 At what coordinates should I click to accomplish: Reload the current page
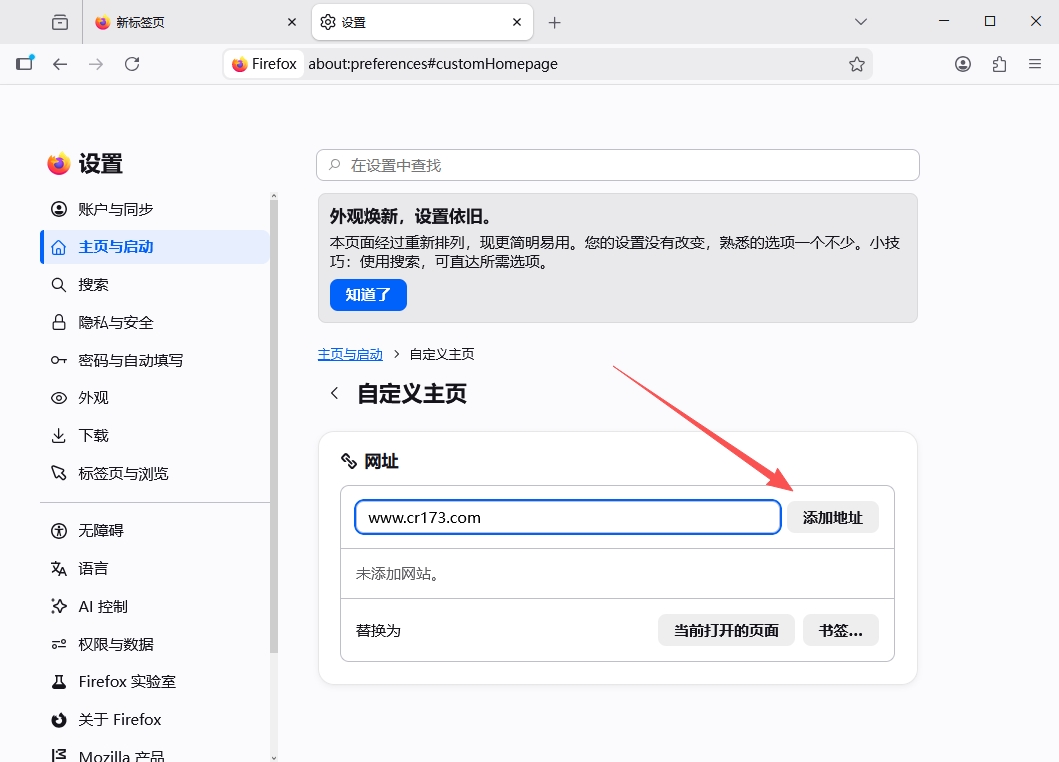coord(132,64)
